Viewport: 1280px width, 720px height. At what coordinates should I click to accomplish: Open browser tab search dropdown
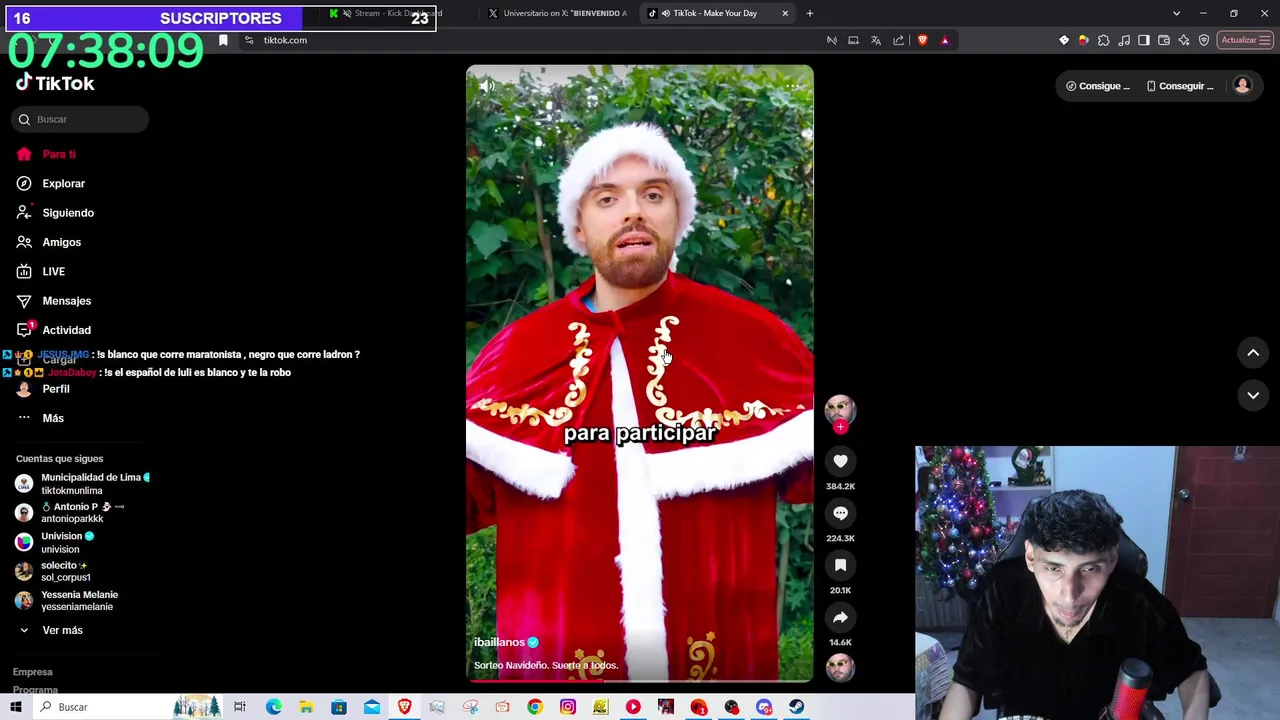point(1176,13)
